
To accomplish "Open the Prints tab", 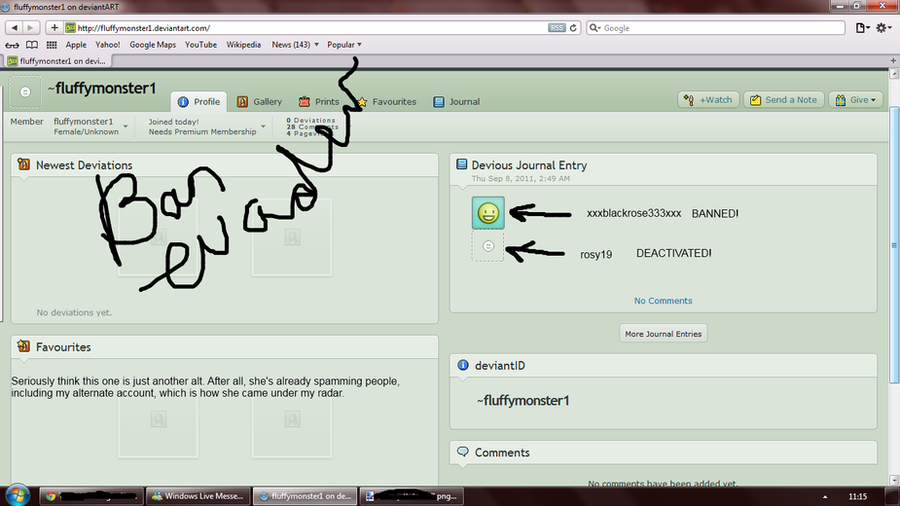I will [x=319, y=102].
